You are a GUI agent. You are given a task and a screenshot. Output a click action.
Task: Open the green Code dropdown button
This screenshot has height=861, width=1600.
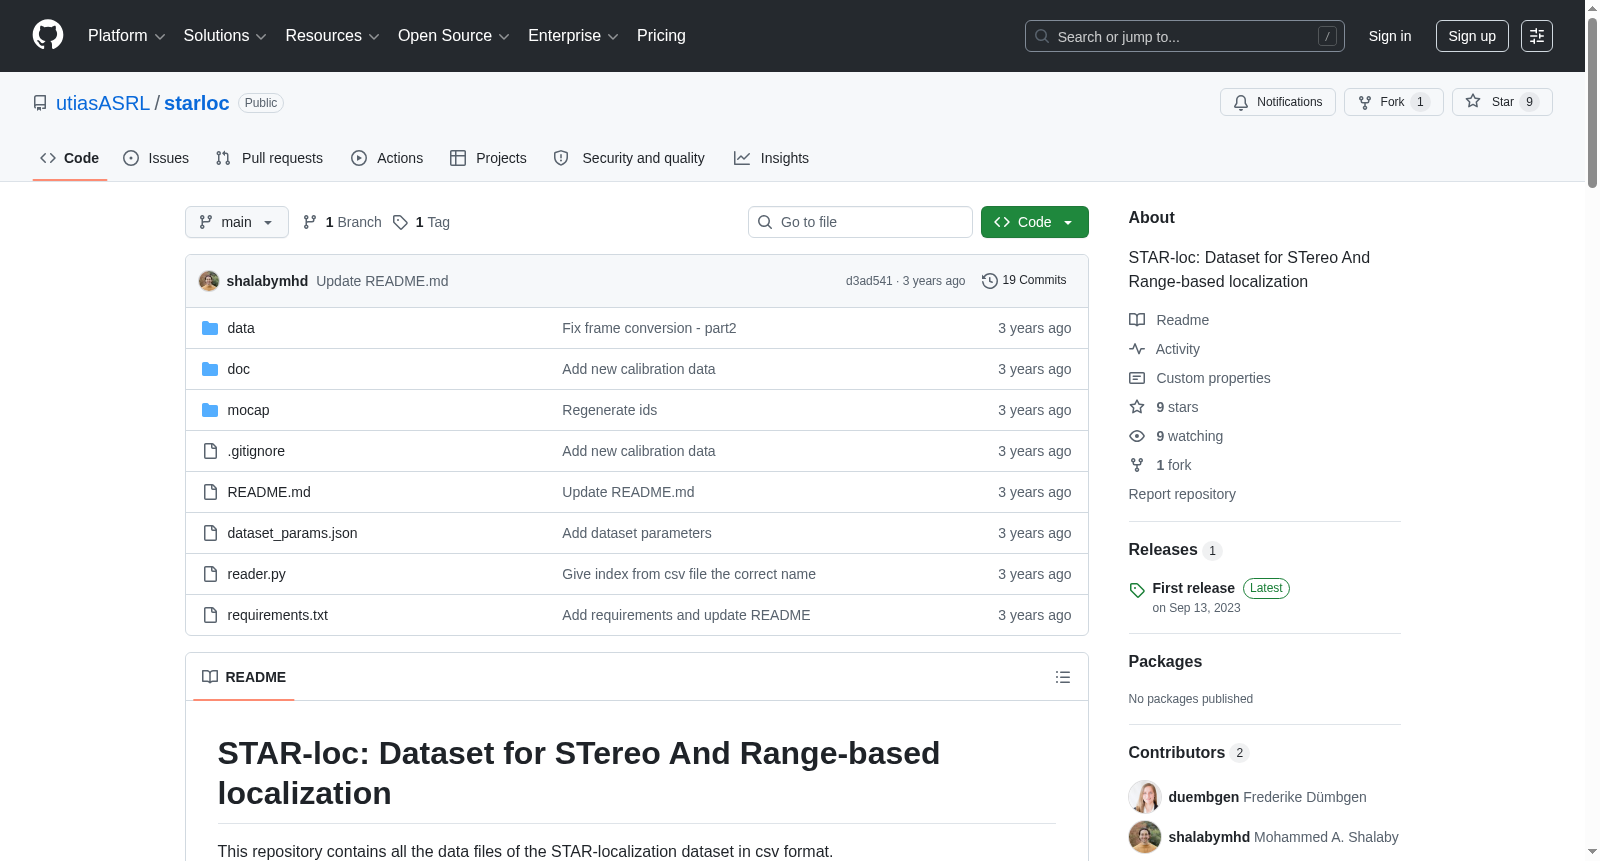pyautogui.click(x=1035, y=222)
